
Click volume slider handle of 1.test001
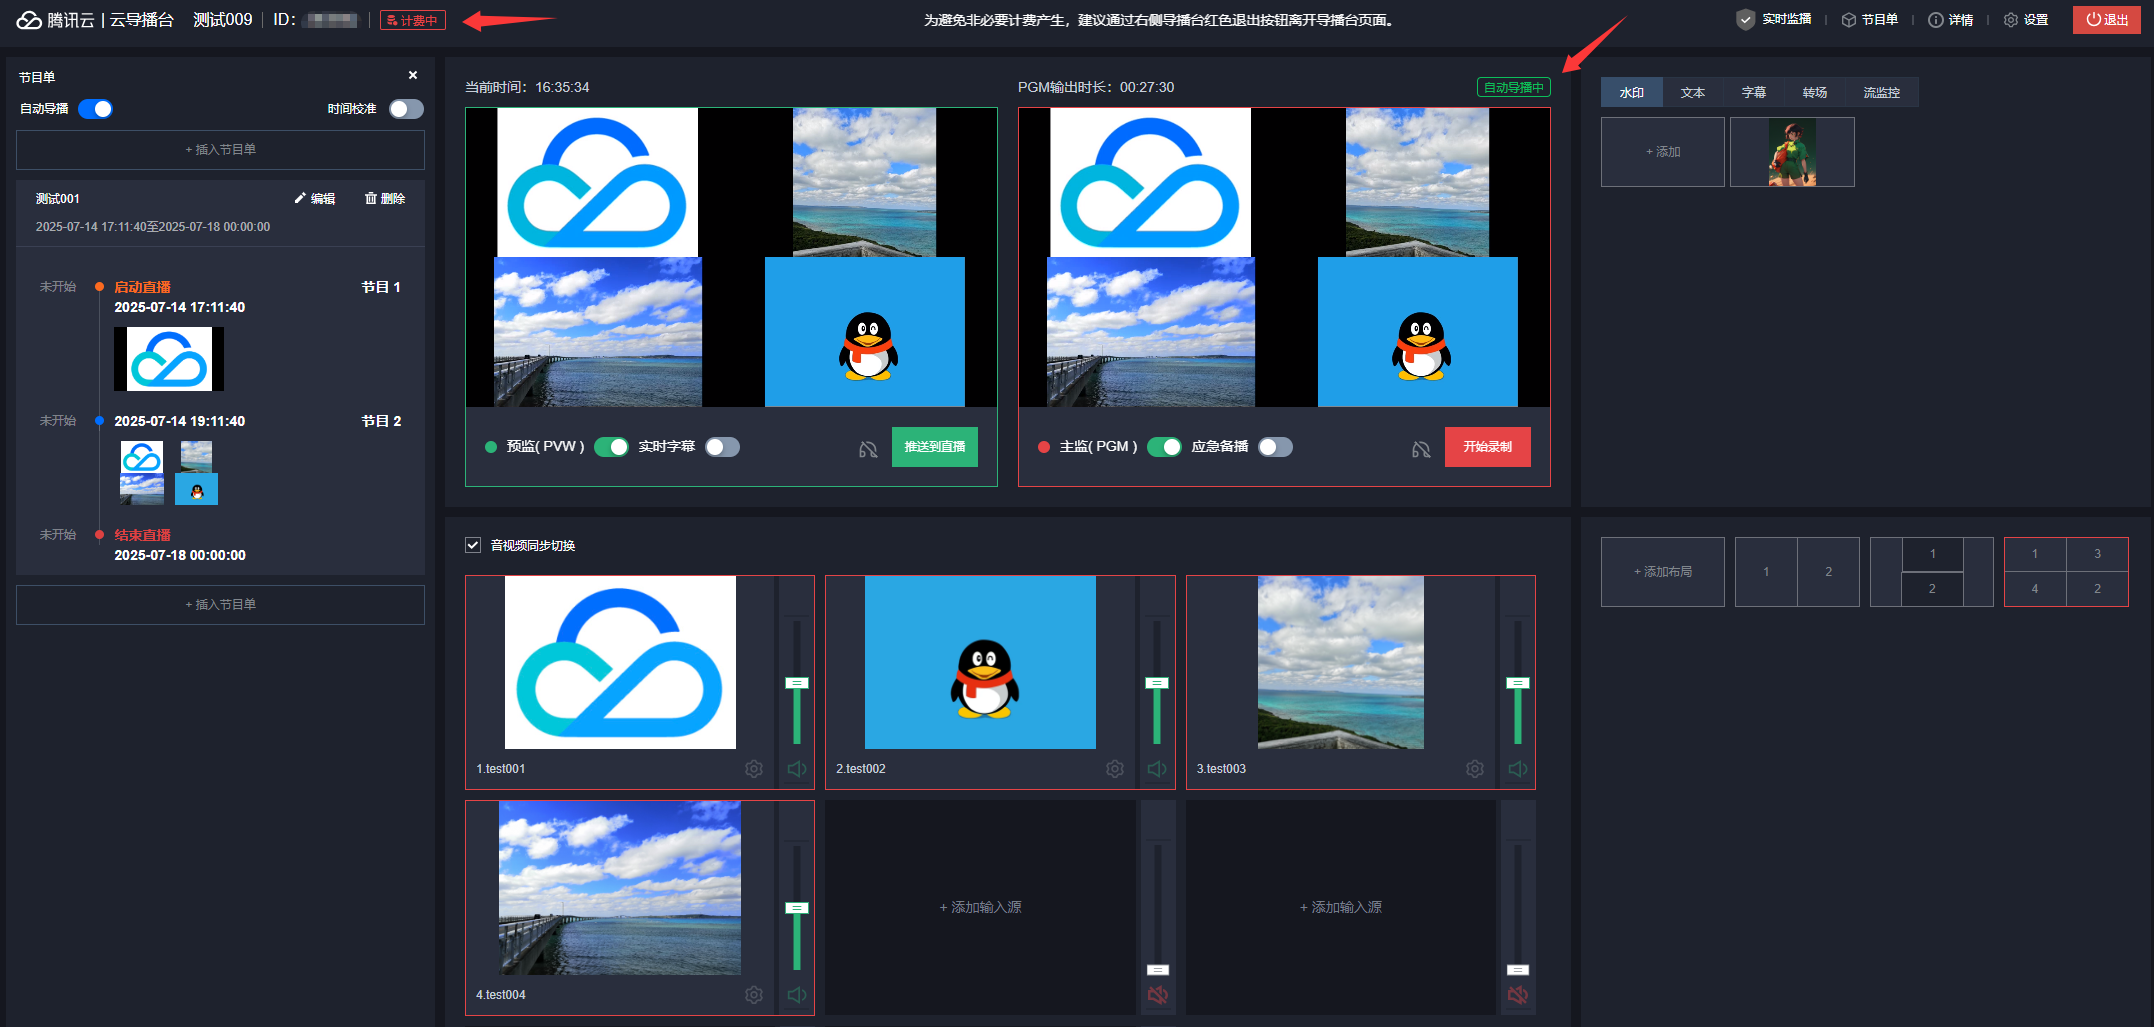click(797, 683)
